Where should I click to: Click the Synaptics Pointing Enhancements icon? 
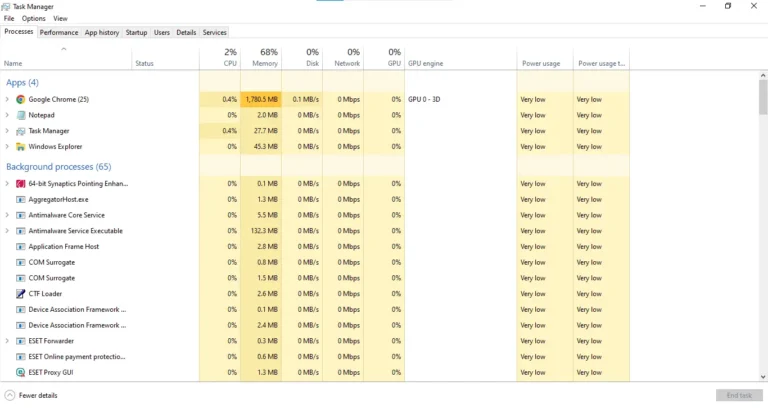coord(21,184)
